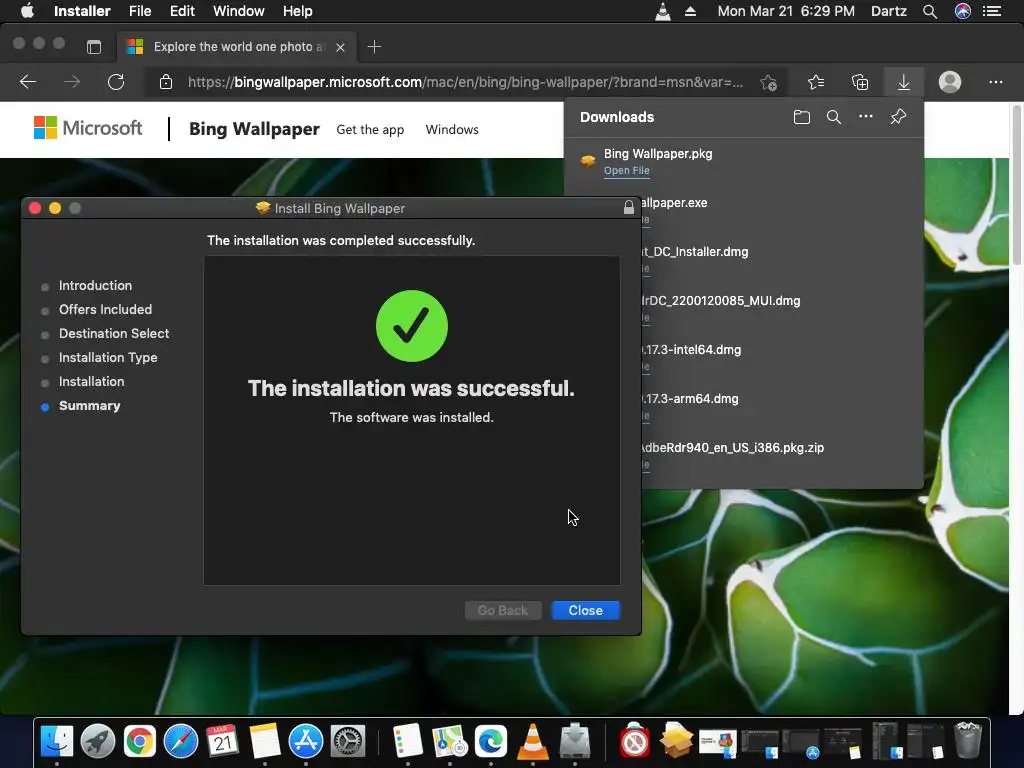Click the Windows link on page
Screen dimensions: 1024x768
(452, 129)
